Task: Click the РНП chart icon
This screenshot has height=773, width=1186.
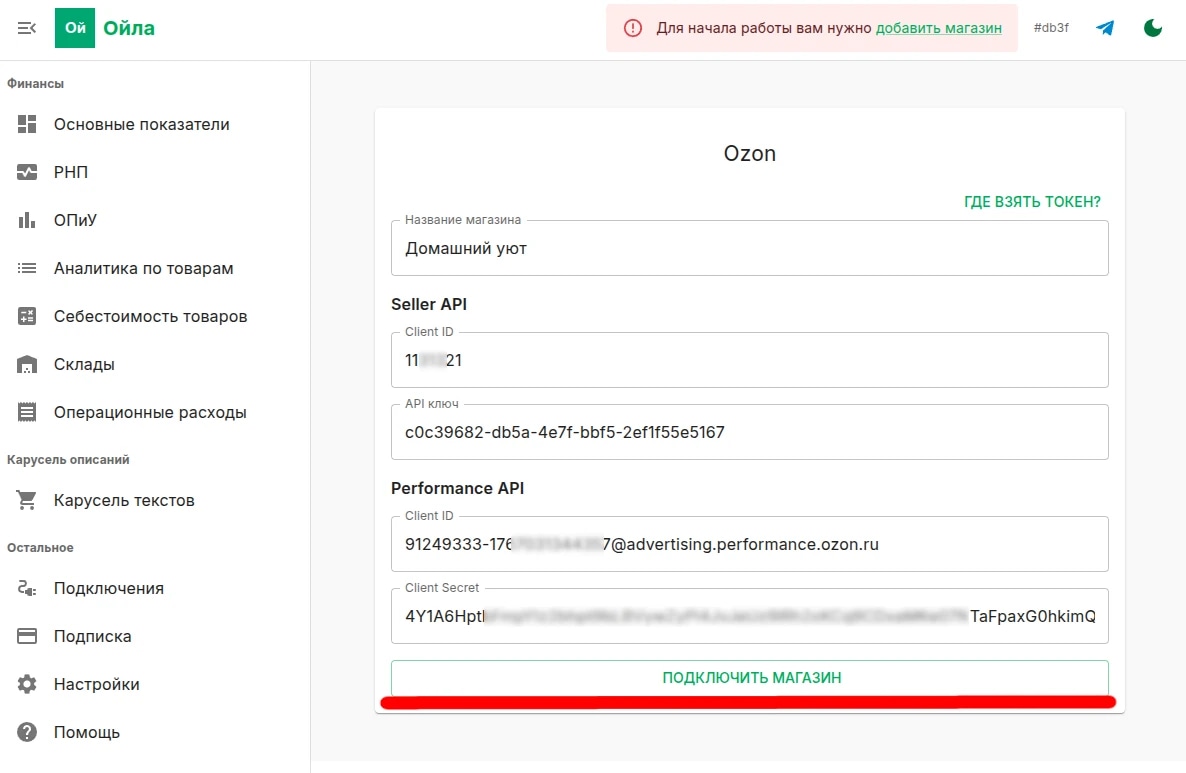Action: [27, 172]
